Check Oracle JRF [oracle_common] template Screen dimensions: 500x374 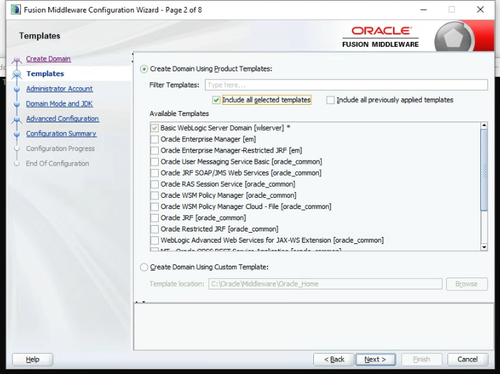click(x=155, y=218)
